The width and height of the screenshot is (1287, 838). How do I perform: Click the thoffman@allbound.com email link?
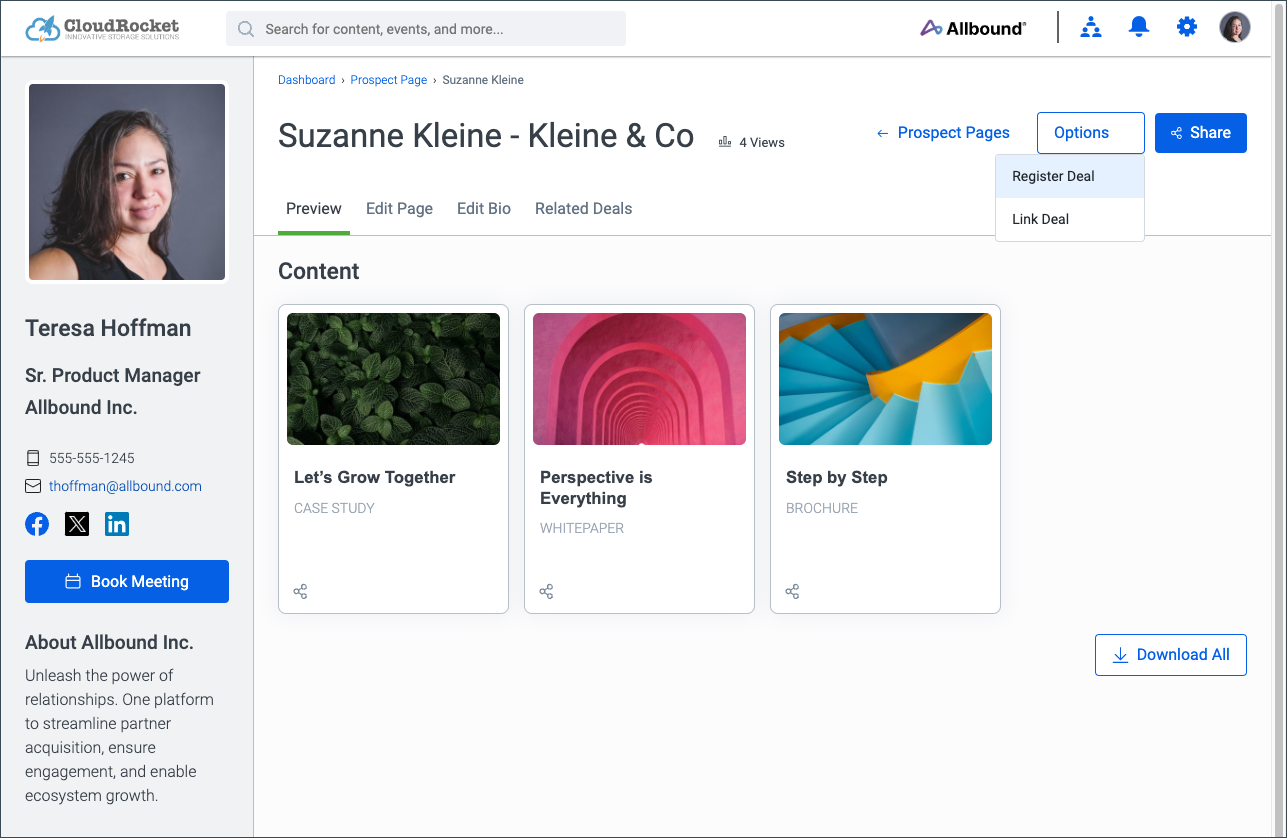pyautogui.click(x=125, y=486)
